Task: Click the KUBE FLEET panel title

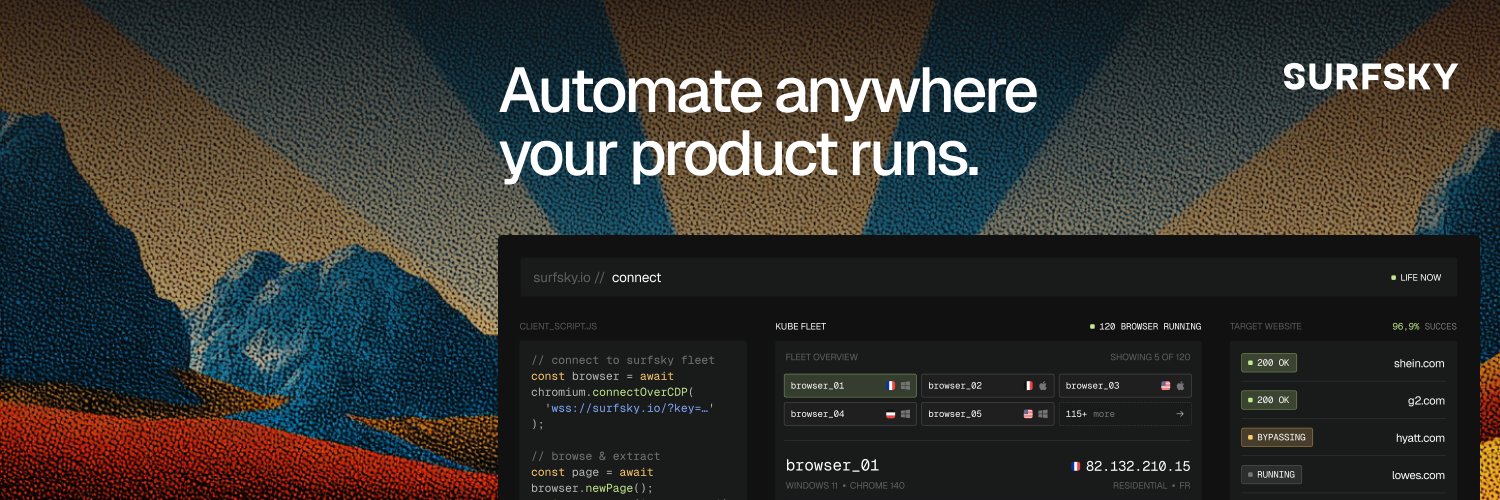Action: (x=801, y=326)
